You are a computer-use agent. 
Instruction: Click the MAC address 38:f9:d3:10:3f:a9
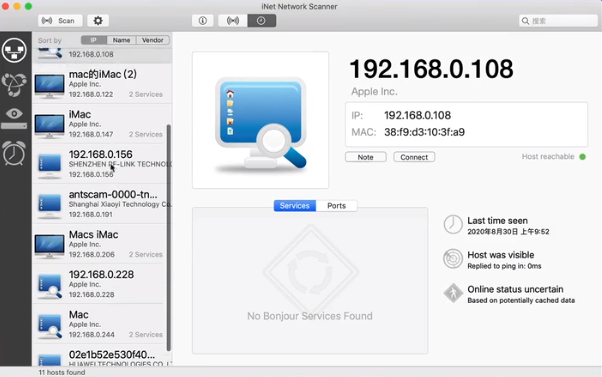click(x=424, y=132)
